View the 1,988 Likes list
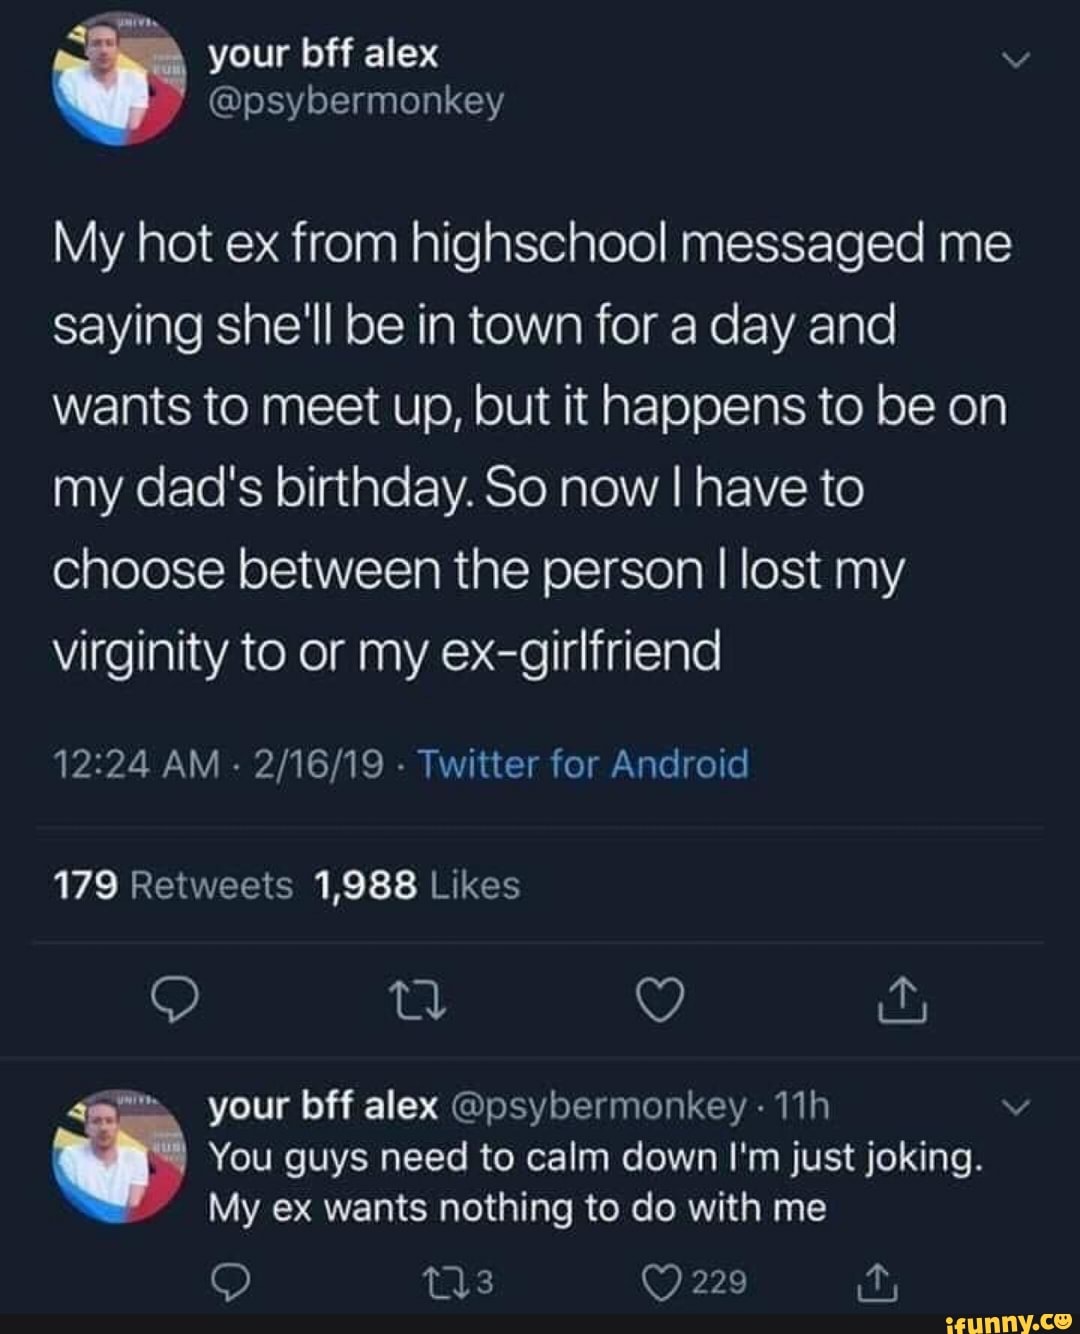 pos(417,885)
